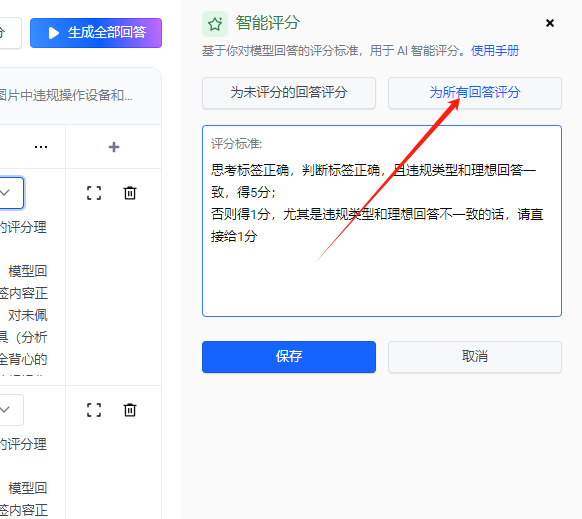Delete the second row with trash icon
The width and height of the screenshot is (582, 519).
click(x=130, y=410)
